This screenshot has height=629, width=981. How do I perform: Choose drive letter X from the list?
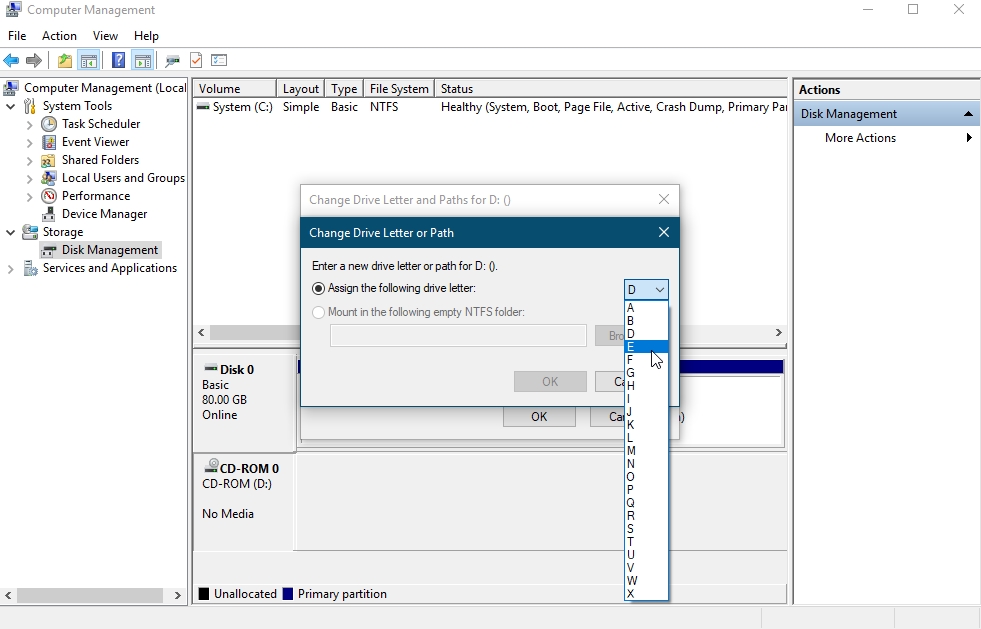point(646,594)
